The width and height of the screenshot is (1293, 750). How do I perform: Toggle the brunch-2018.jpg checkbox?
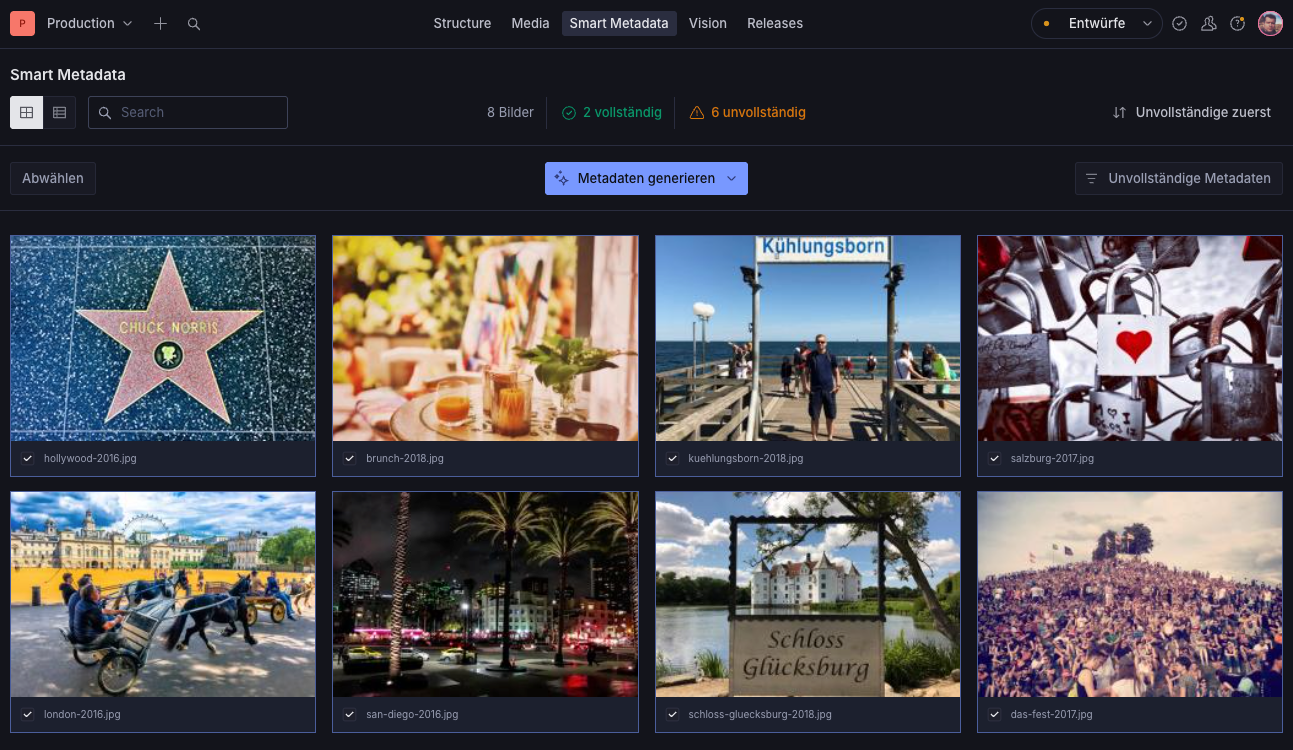pos(350,458)
